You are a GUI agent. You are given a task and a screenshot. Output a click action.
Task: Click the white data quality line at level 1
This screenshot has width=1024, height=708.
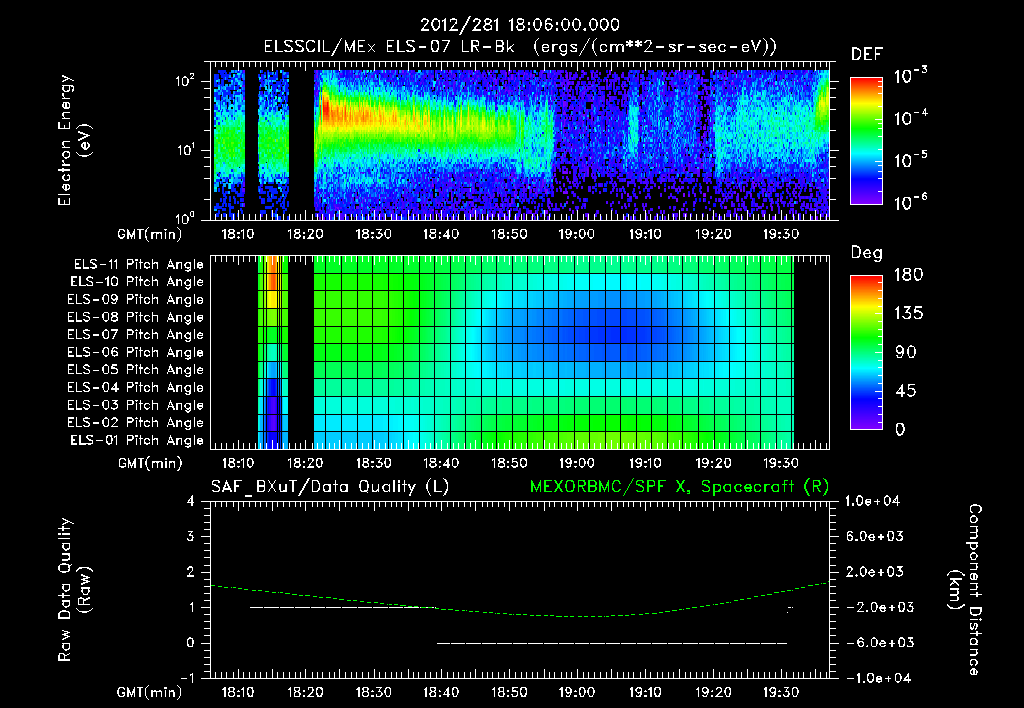pyautogui.click(x=342, y=607)
